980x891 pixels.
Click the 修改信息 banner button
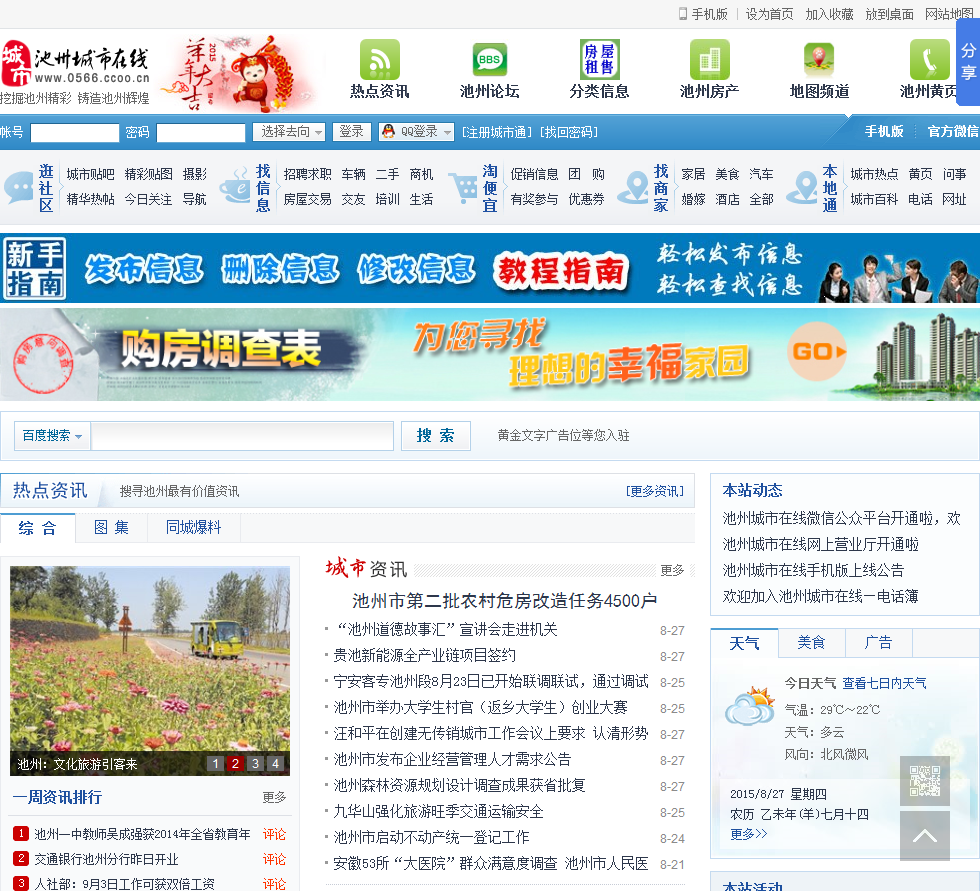[416, 269]
